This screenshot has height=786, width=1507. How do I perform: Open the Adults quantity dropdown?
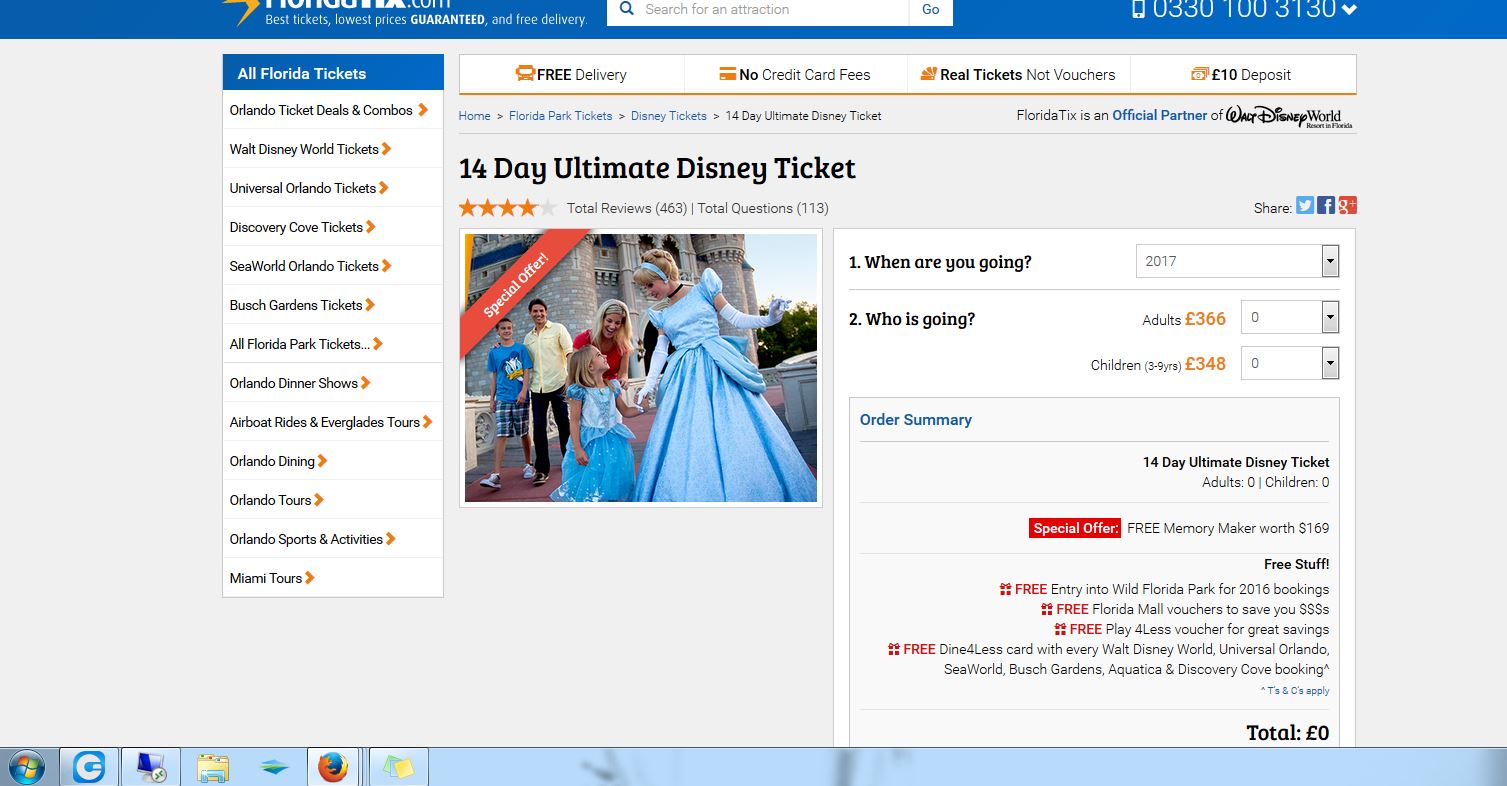coord(1290,317)
